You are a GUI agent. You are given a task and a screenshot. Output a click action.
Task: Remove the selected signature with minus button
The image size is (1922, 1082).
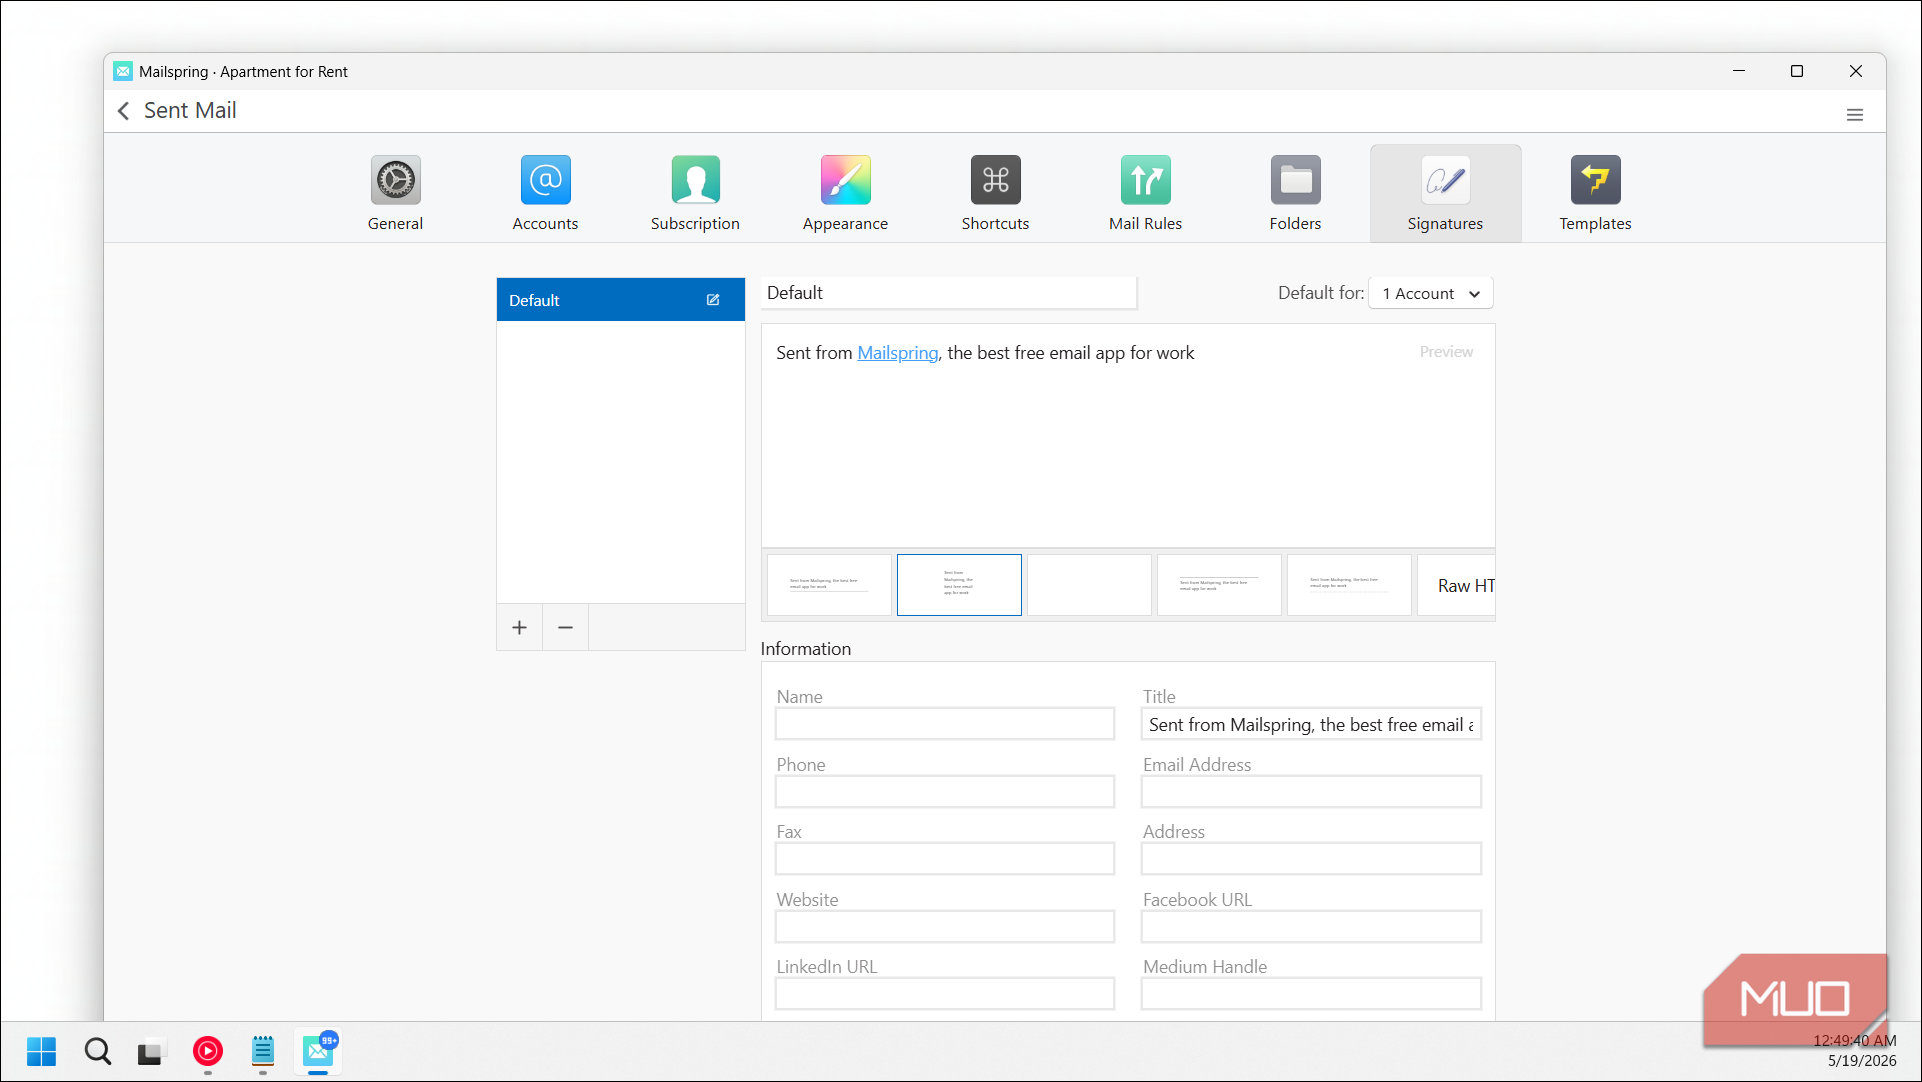(565, 627)
